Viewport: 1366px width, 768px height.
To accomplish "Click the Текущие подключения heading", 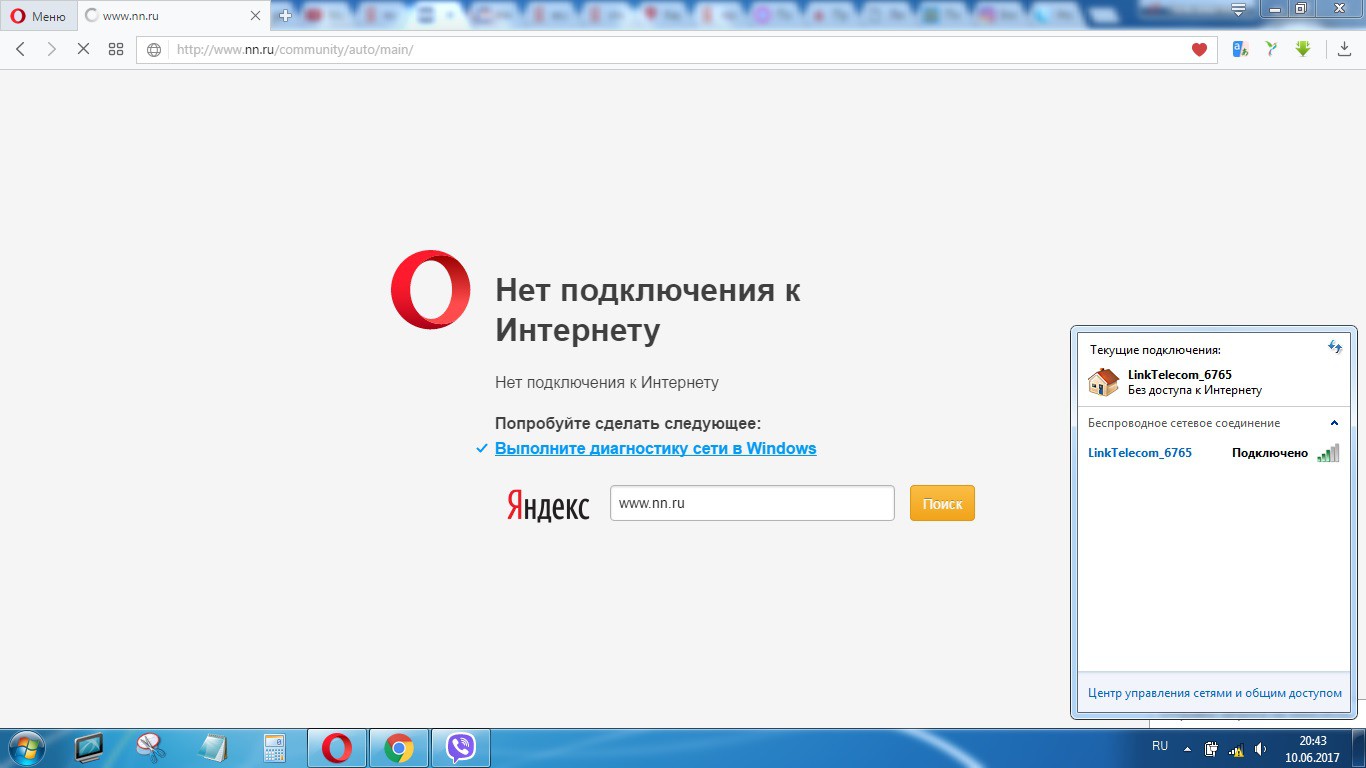I will (x=1155, y=350).
